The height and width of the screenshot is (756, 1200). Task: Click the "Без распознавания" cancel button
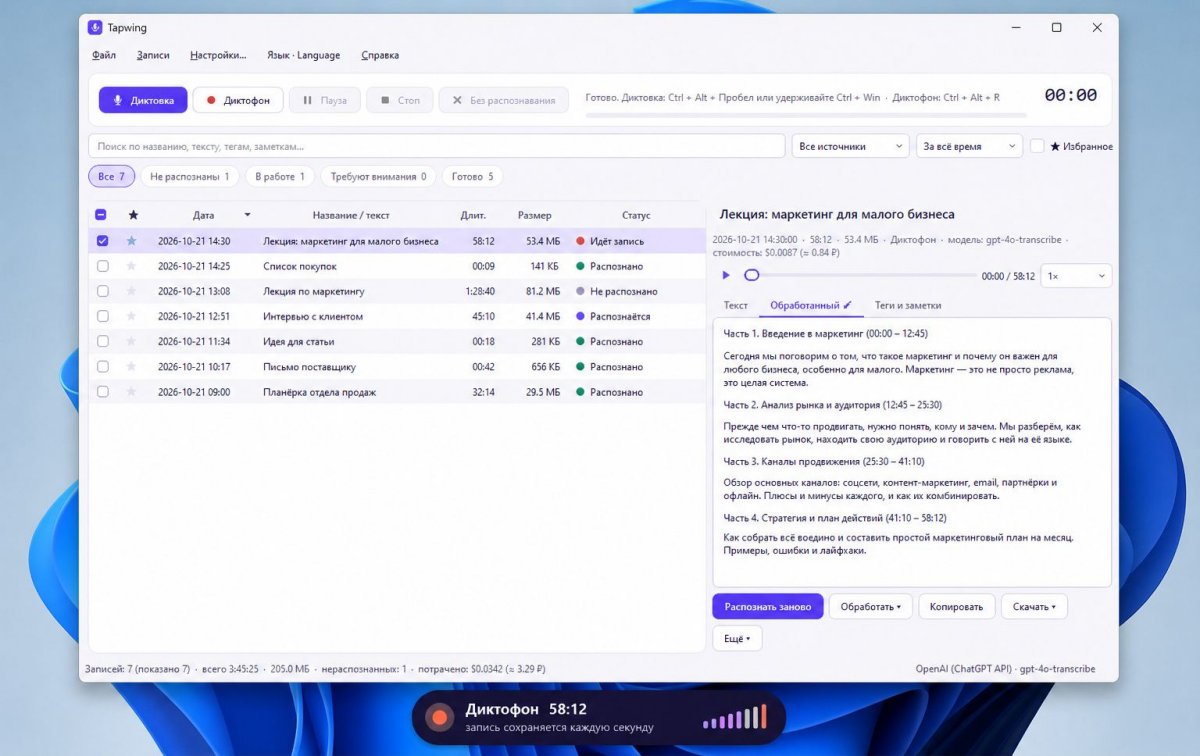(504, 100)
